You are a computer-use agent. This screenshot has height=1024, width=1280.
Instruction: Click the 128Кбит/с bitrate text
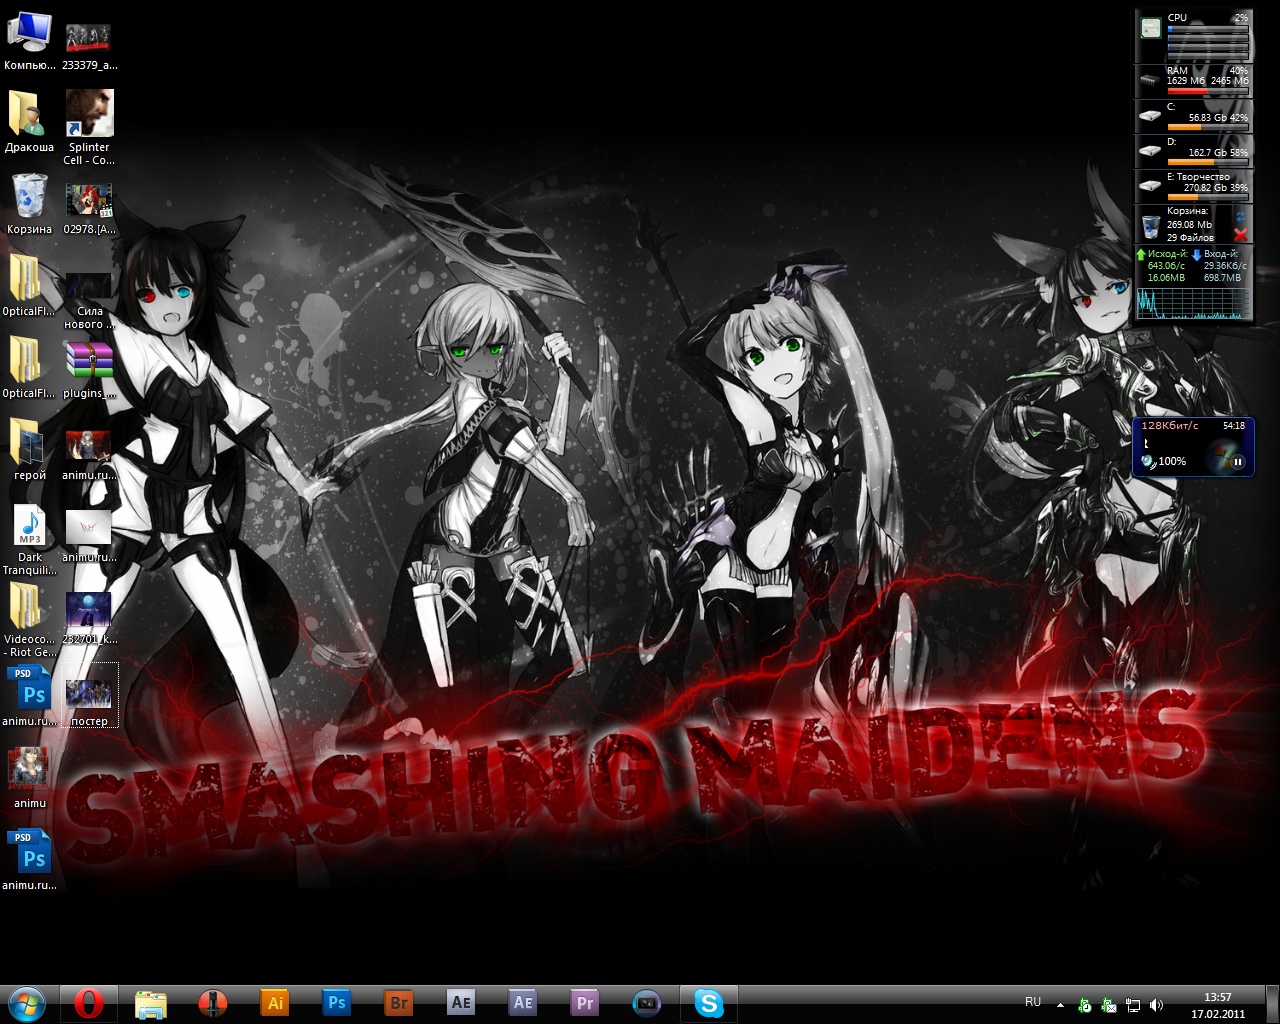tap(1171, 425)
